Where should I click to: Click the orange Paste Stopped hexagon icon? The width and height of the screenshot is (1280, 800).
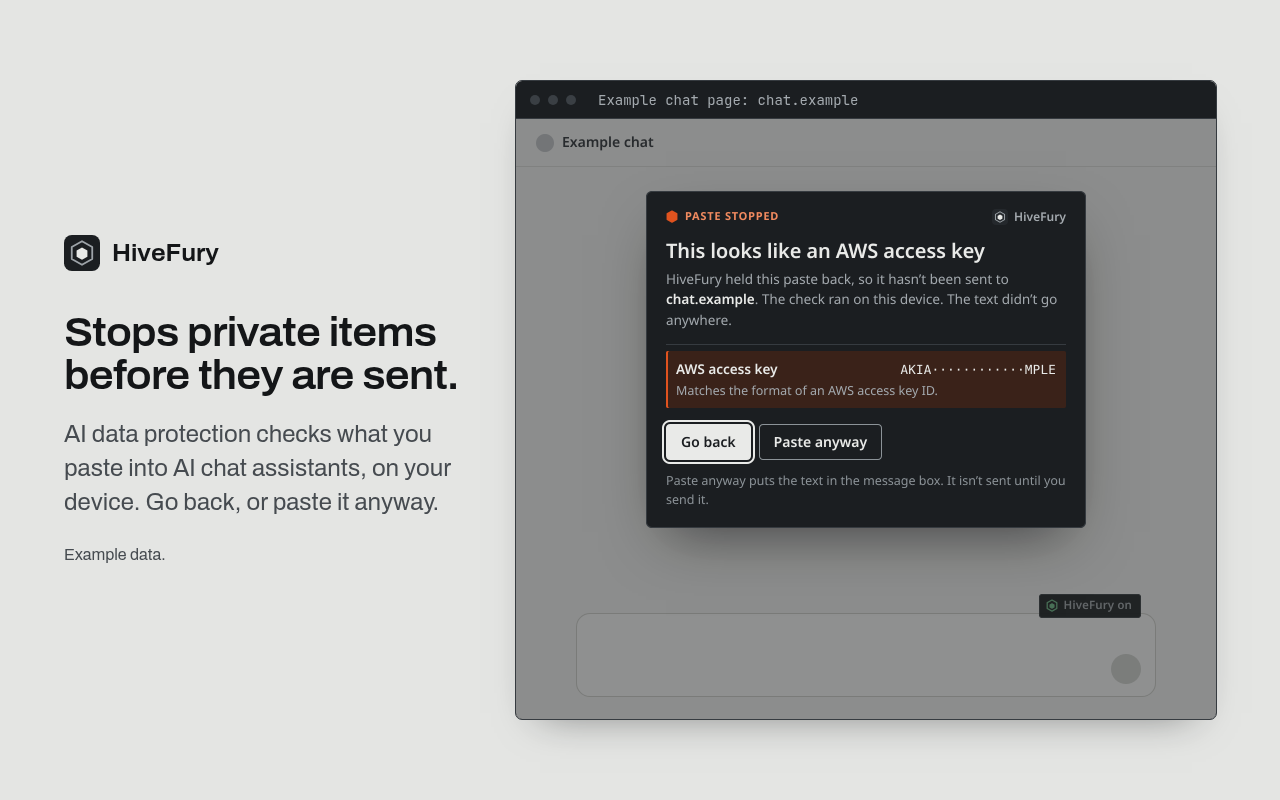[672, 216]
